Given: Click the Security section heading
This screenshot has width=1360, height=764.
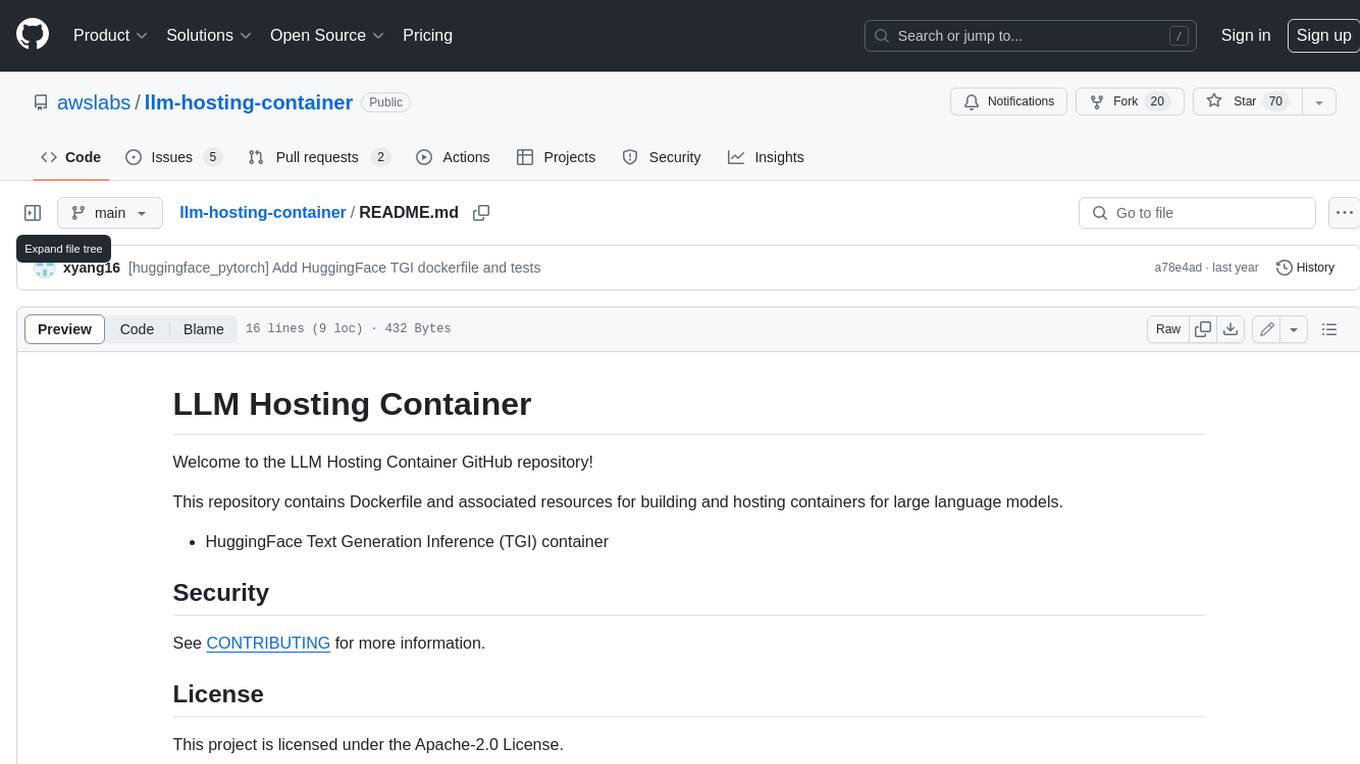Looking at the screenshot, I should 221,593.
